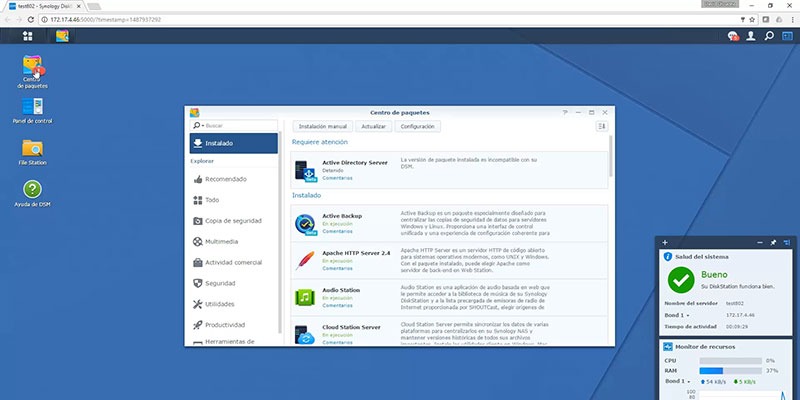Click Requiere atención section heading

click(x=320, y=142)
